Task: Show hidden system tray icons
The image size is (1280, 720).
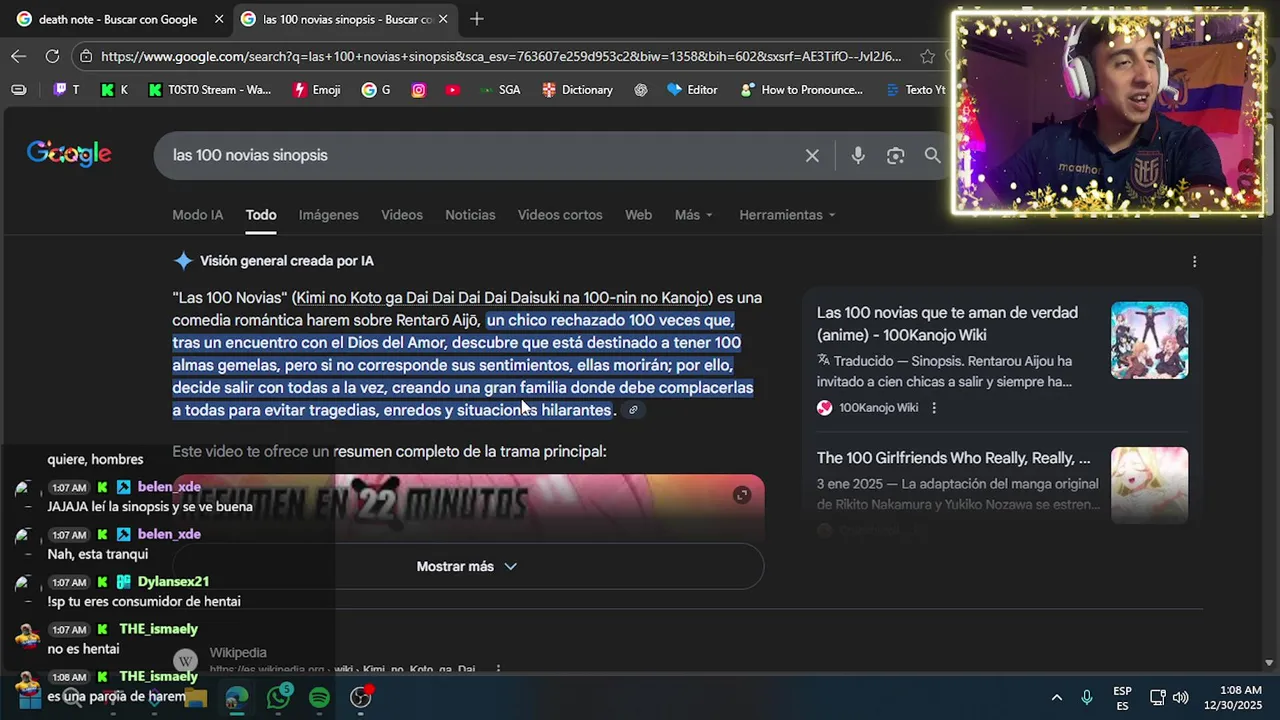Action: (x=1056, y=697)
